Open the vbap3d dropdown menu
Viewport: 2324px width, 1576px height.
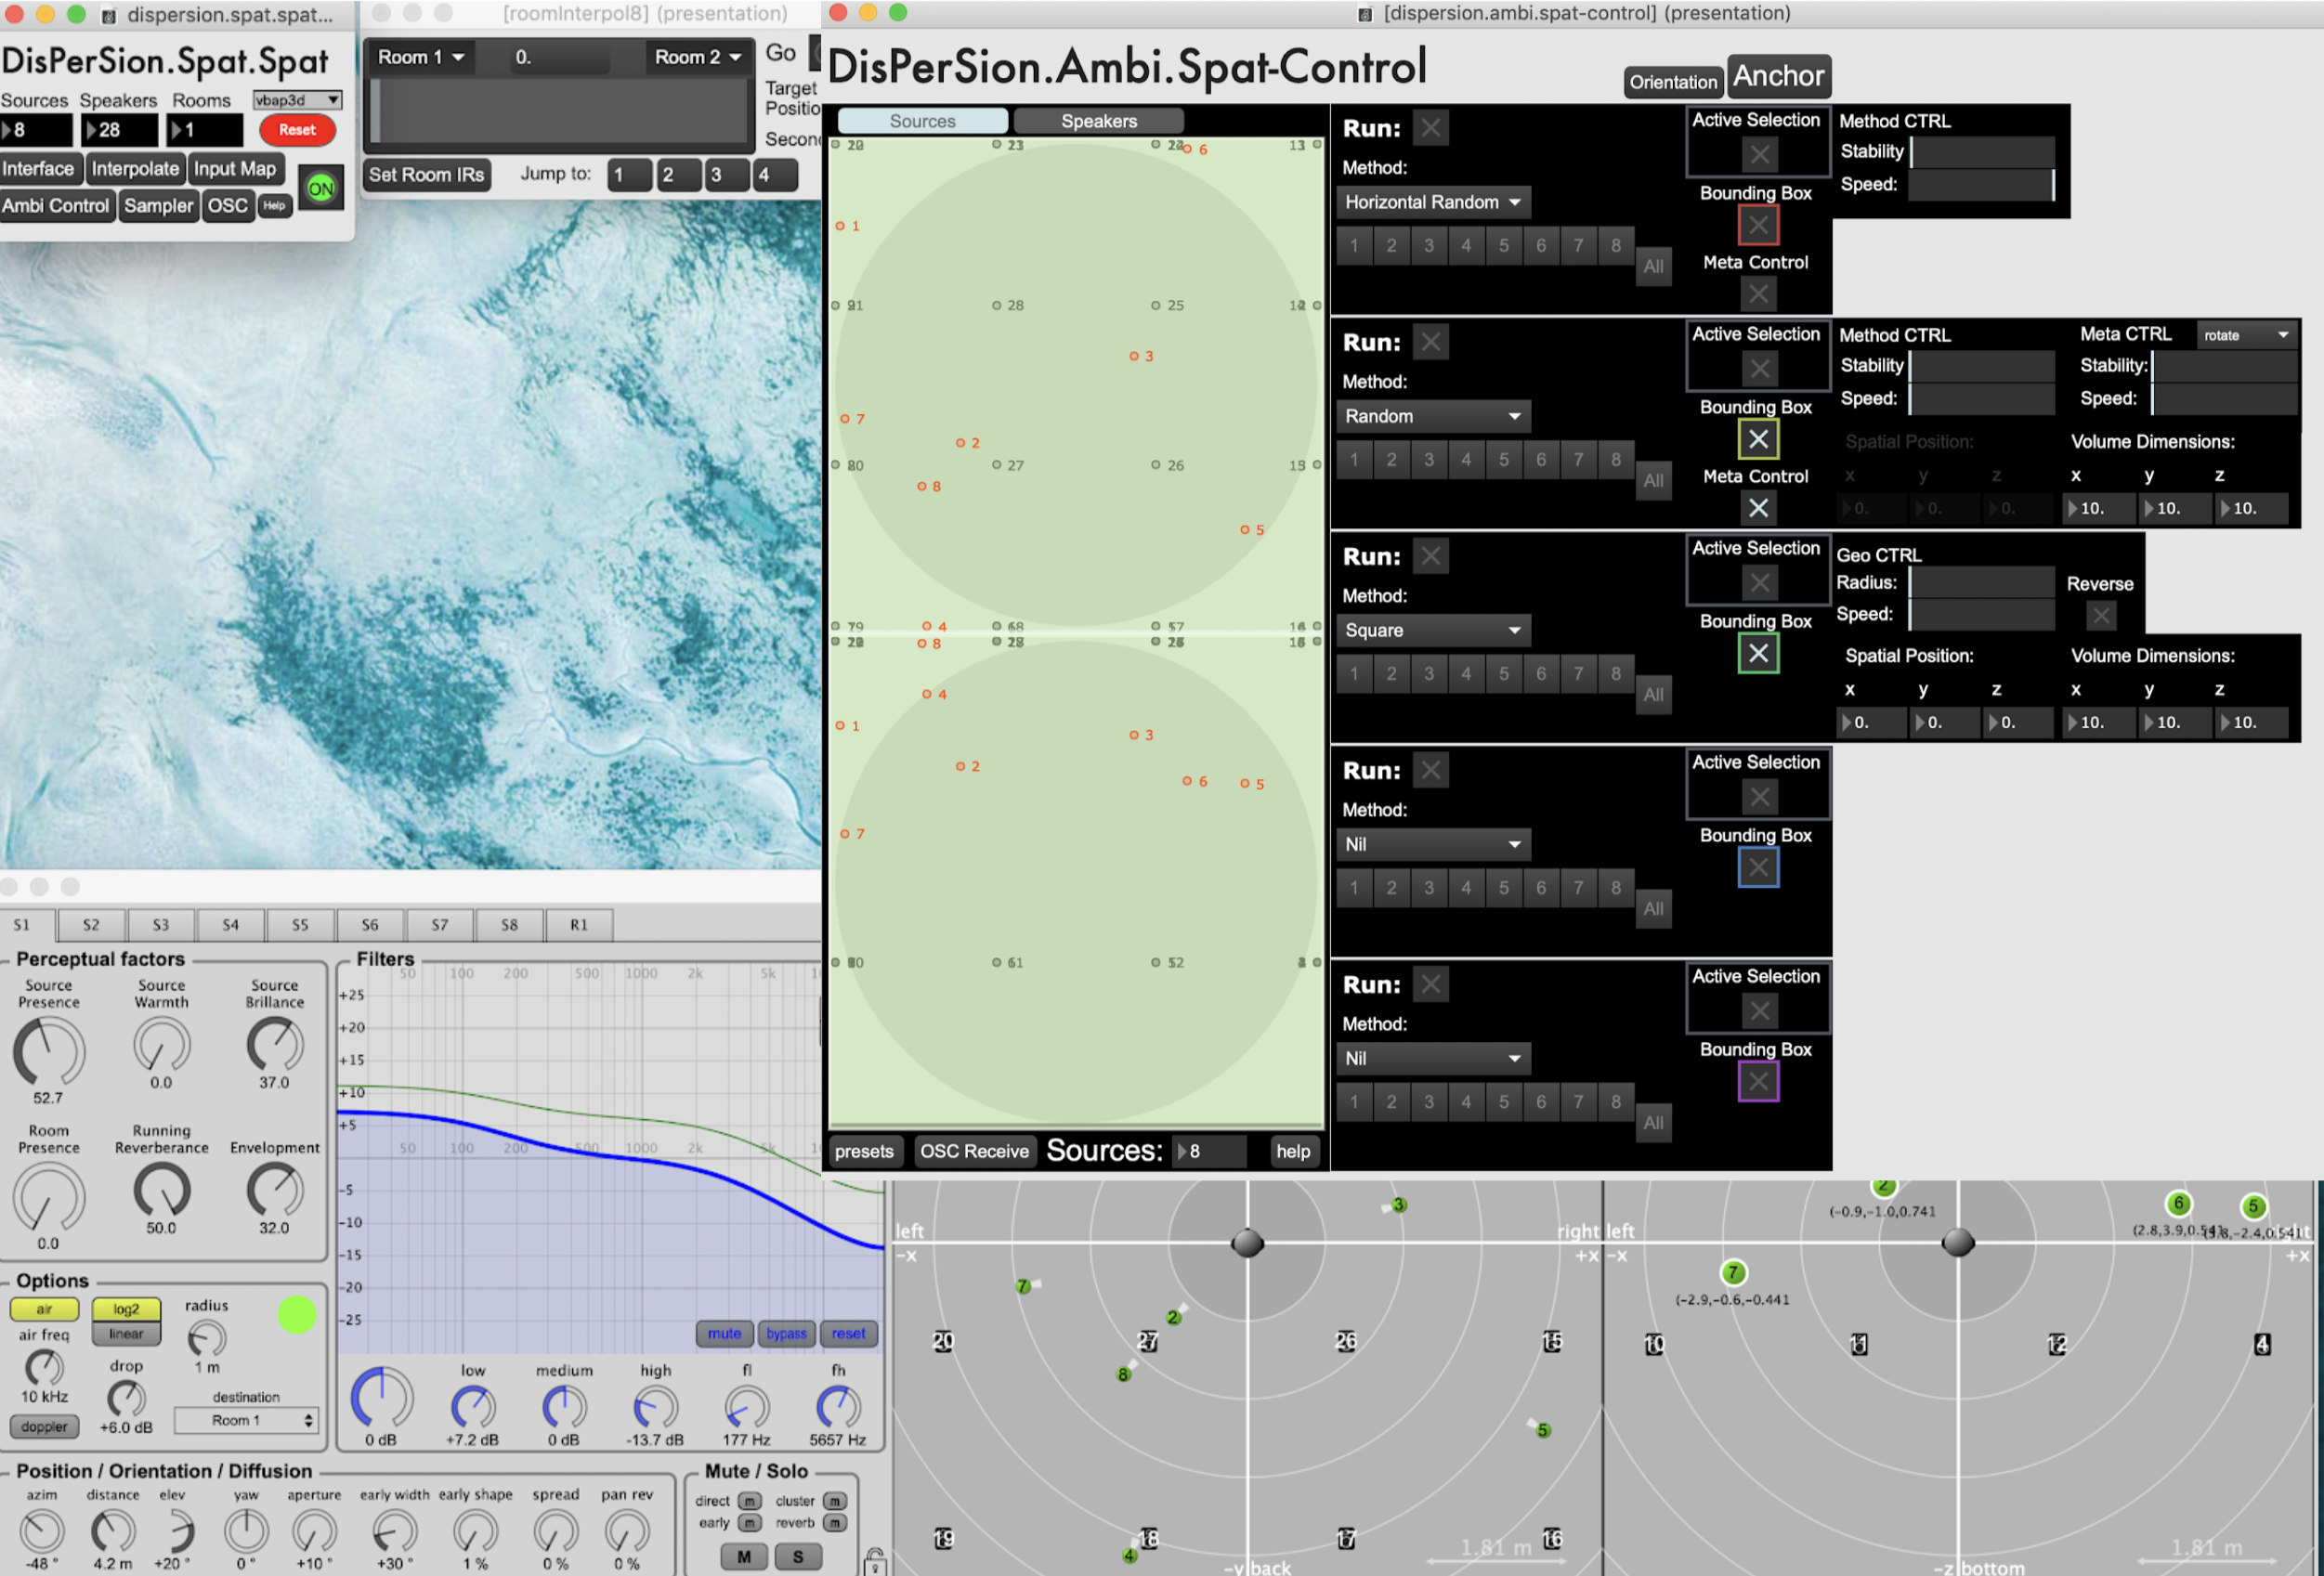tap(297, 100)
